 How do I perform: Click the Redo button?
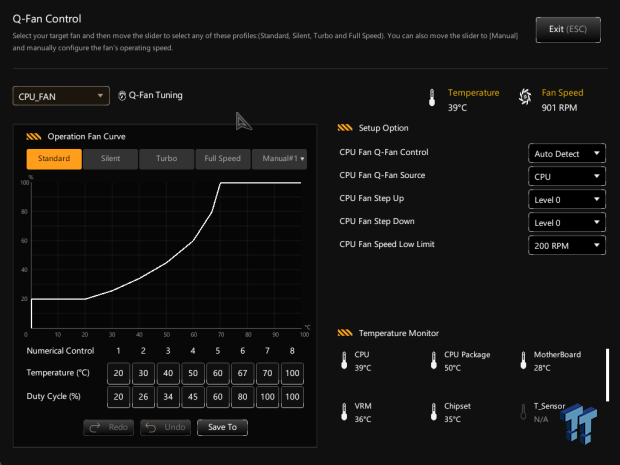click(109, 427)
